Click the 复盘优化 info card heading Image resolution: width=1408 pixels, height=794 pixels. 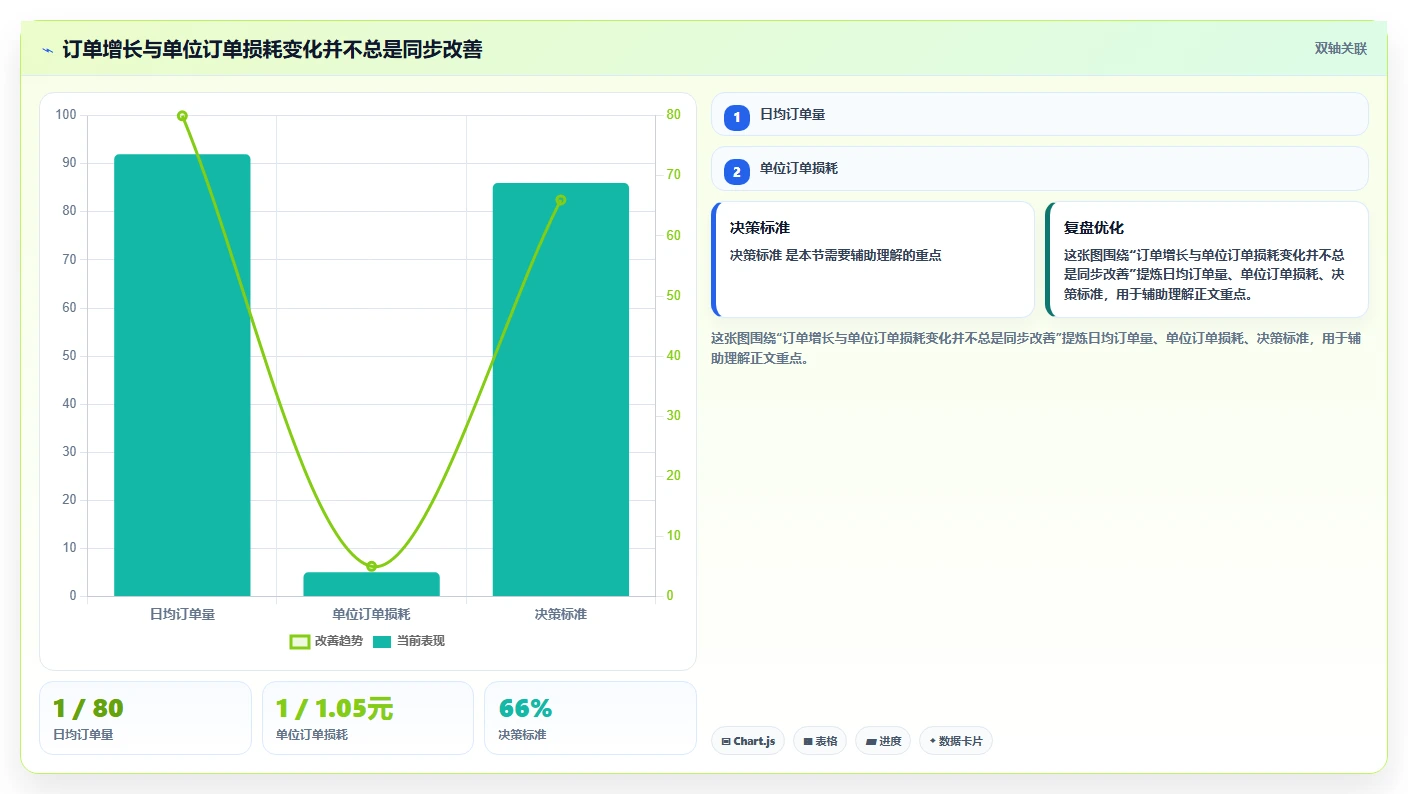coord(1094,228)
